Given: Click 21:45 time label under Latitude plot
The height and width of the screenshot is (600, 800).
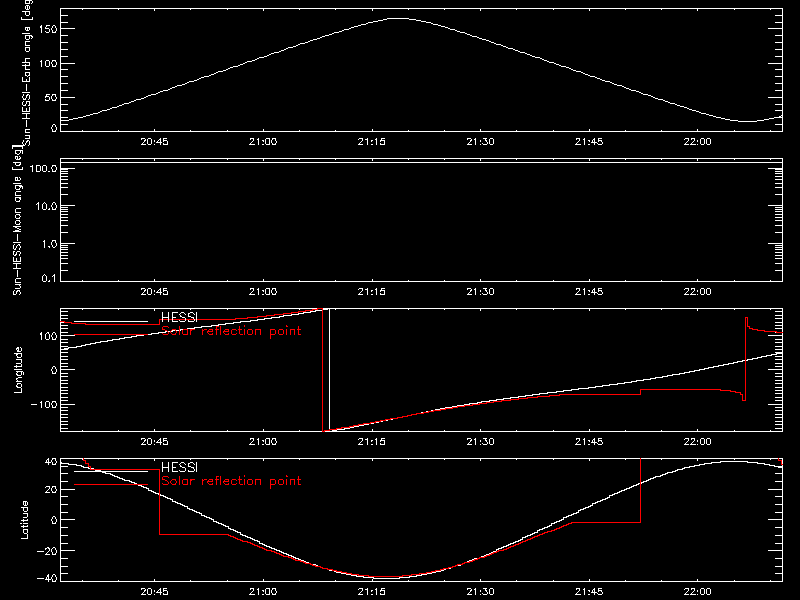Looking at the screenshot, I should point(589,592).
